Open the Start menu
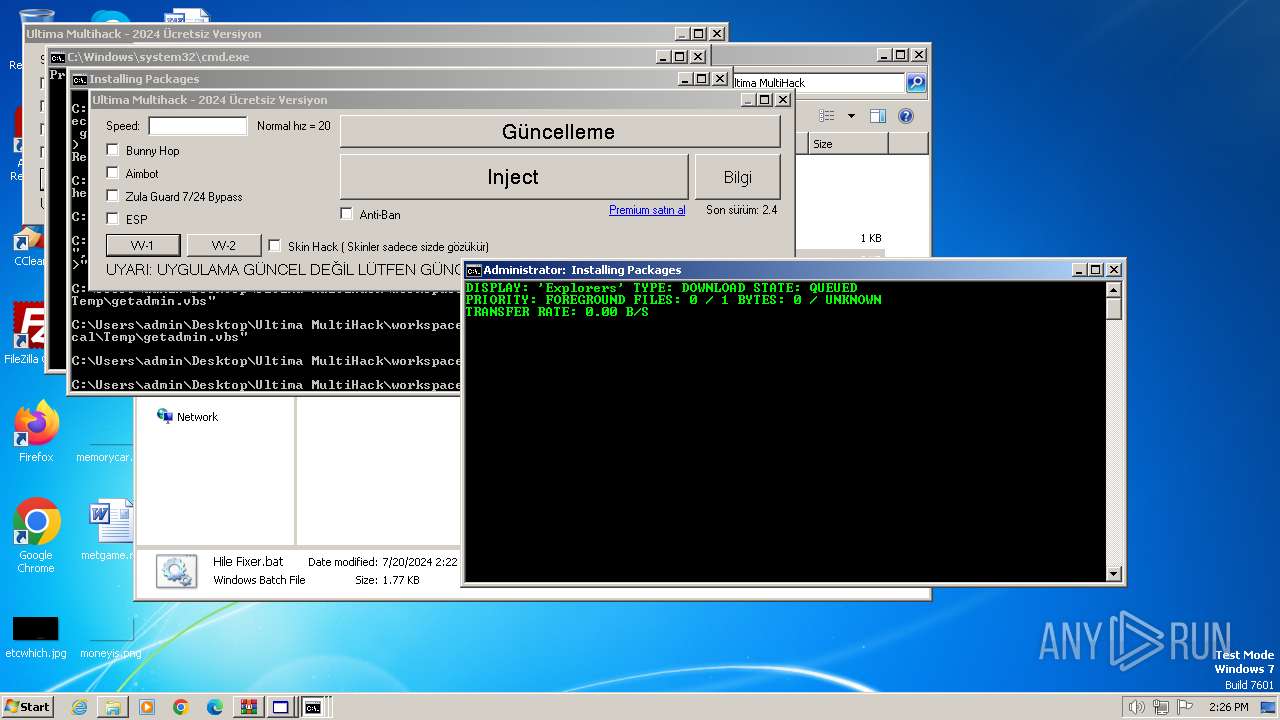Image resolution: width=1280 pixels, height=720 pixels. tap(28, 707)
